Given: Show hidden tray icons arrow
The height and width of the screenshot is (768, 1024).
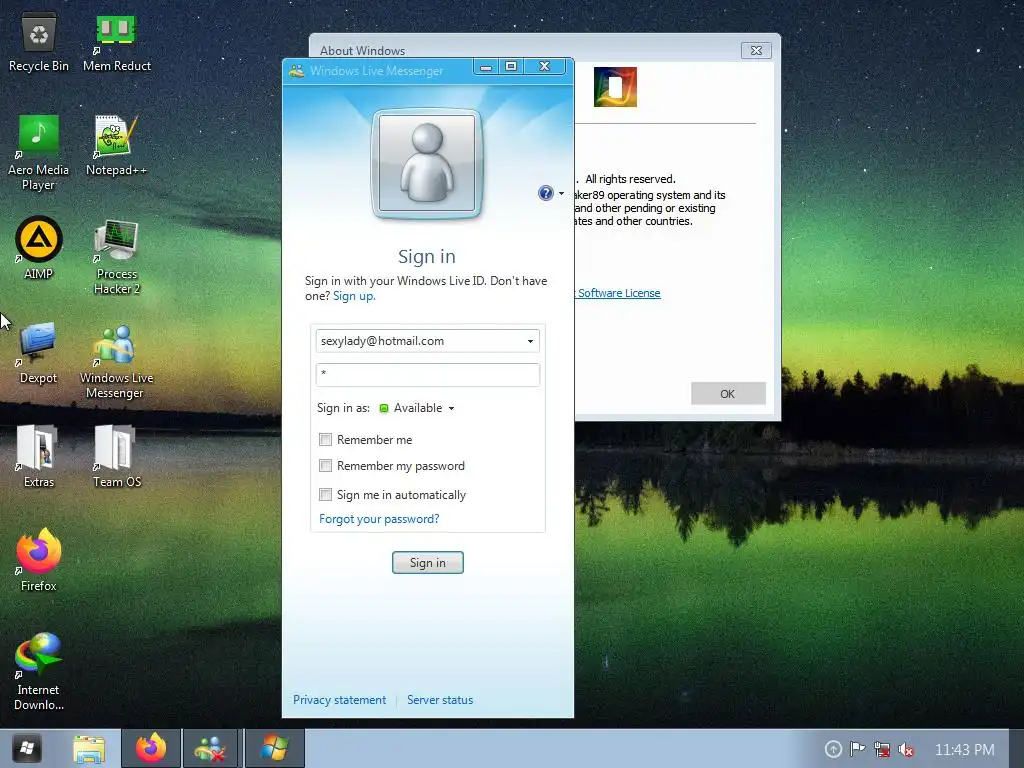Looking at the screenshot, I should pos(833,749).
